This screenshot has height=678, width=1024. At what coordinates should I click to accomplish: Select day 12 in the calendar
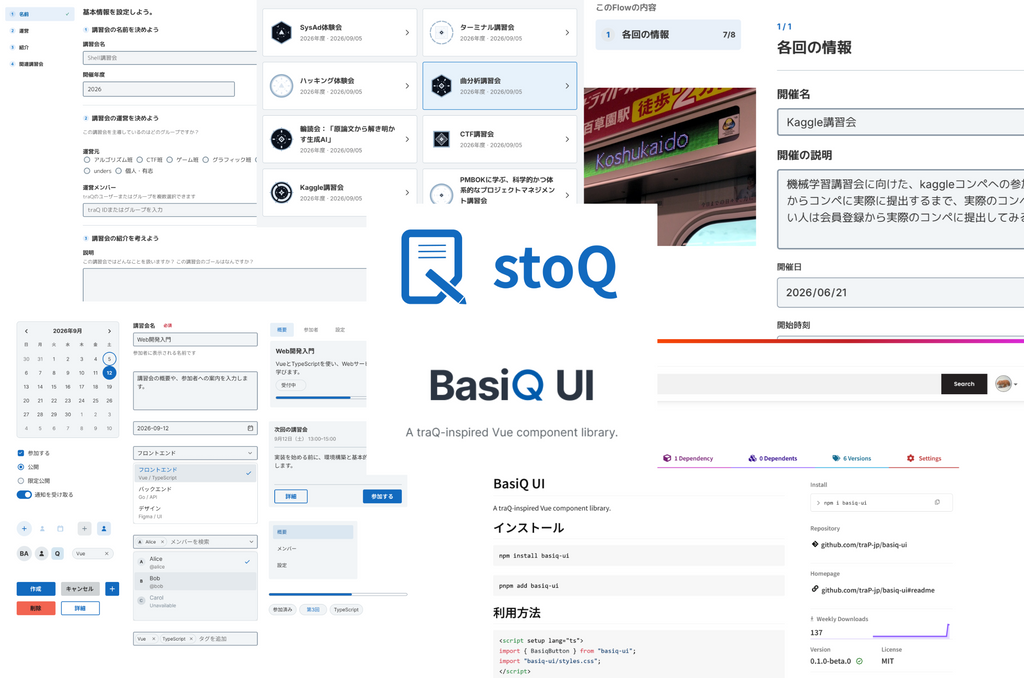click(x=109, y=372)
